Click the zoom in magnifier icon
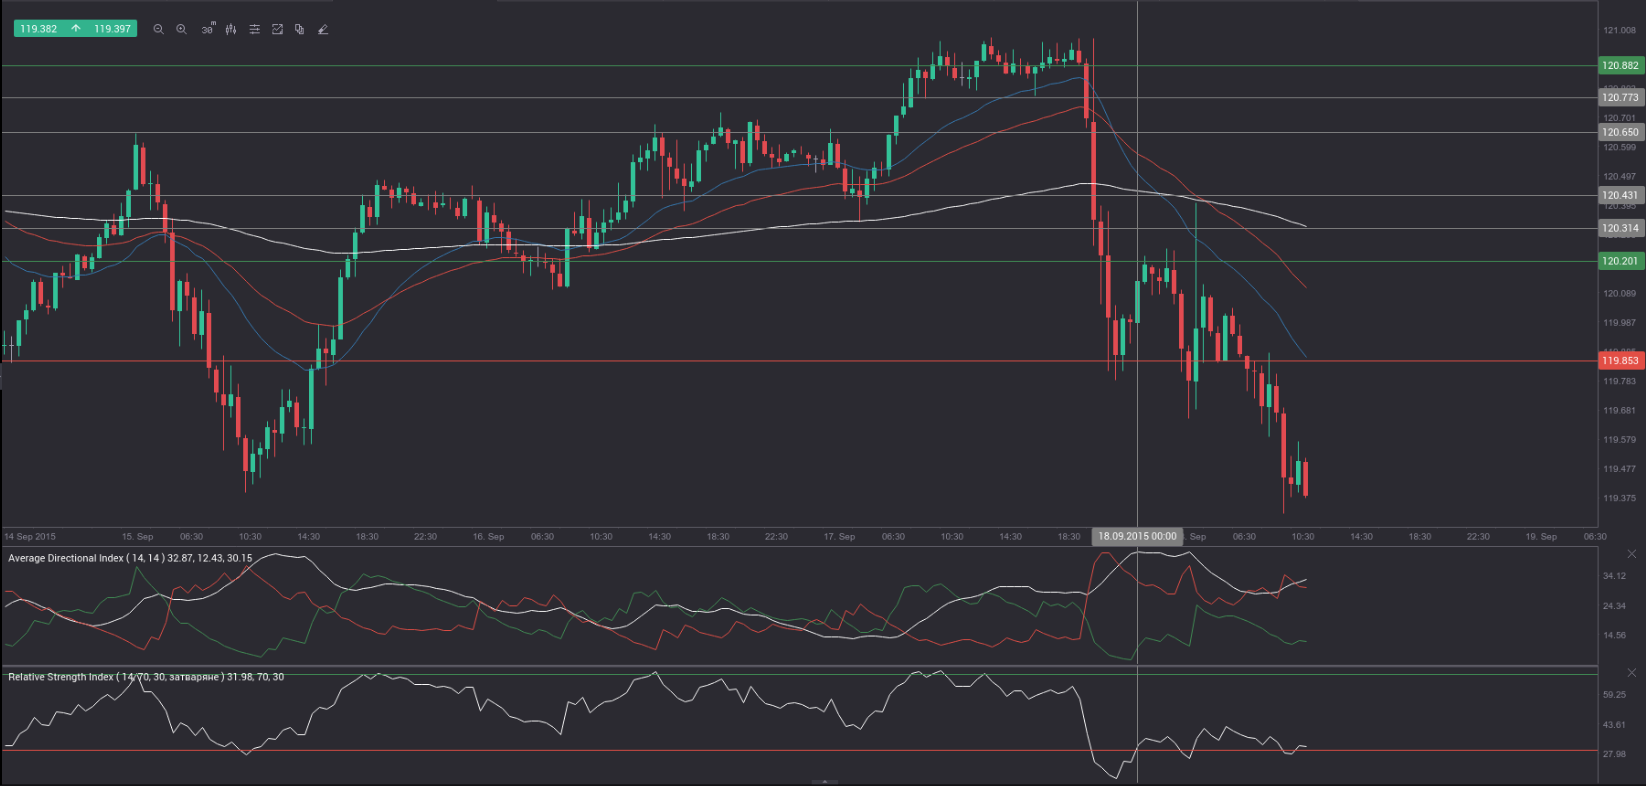The image size is (1646, 786). click(181, 30)
